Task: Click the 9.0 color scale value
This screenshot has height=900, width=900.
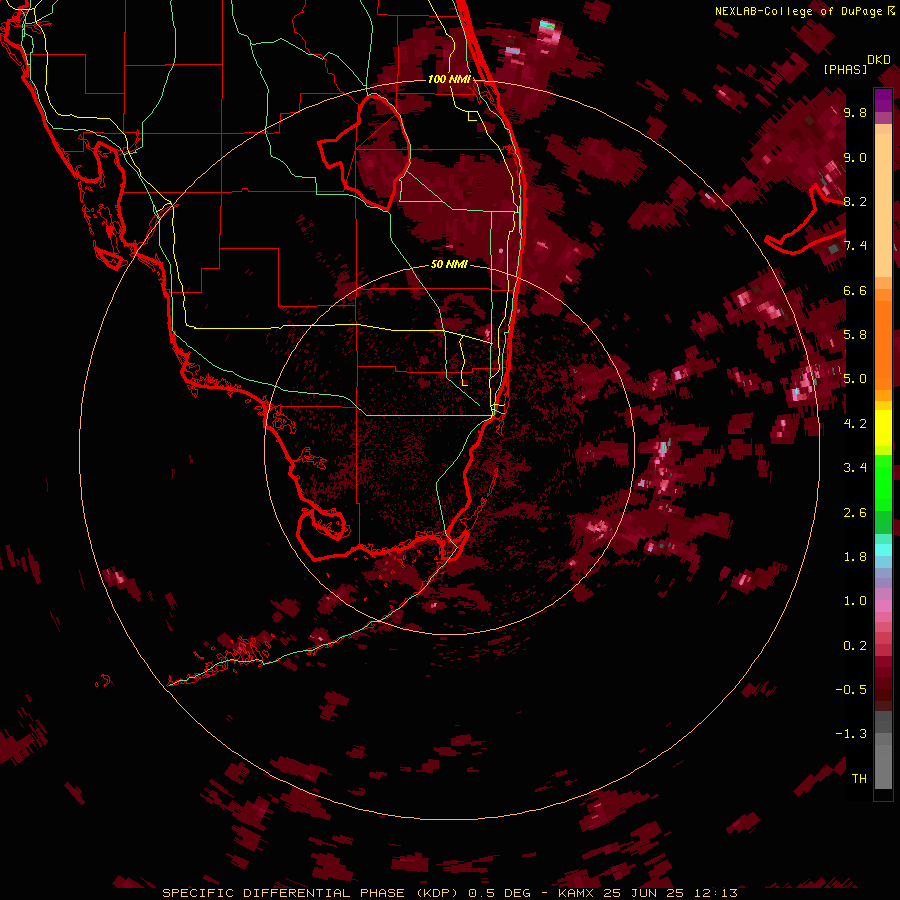Action: [x=855, y=157]
